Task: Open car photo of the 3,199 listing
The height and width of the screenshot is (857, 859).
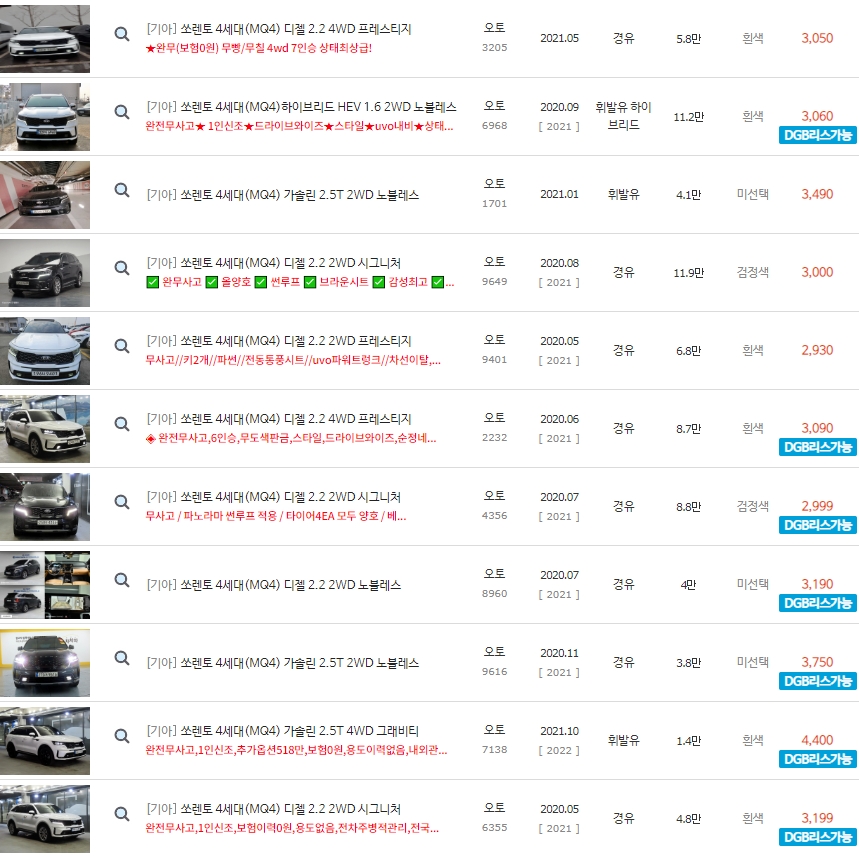Action: point(45,819)
